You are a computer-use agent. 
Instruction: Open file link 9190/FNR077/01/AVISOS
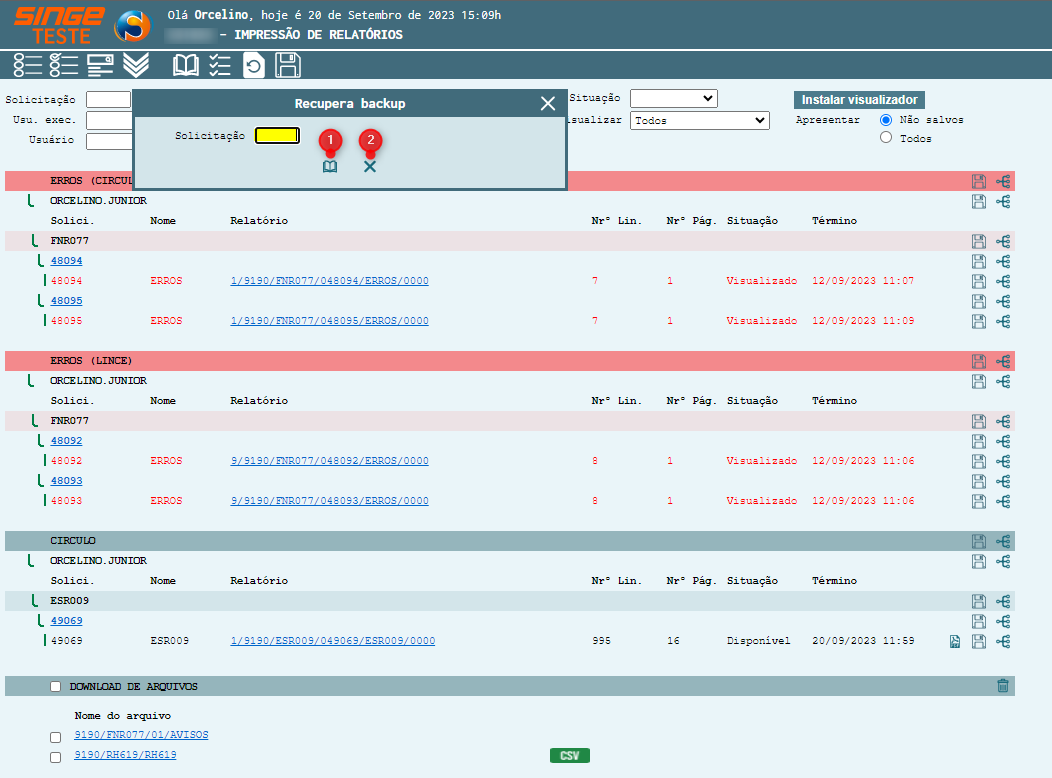[142, 735]
